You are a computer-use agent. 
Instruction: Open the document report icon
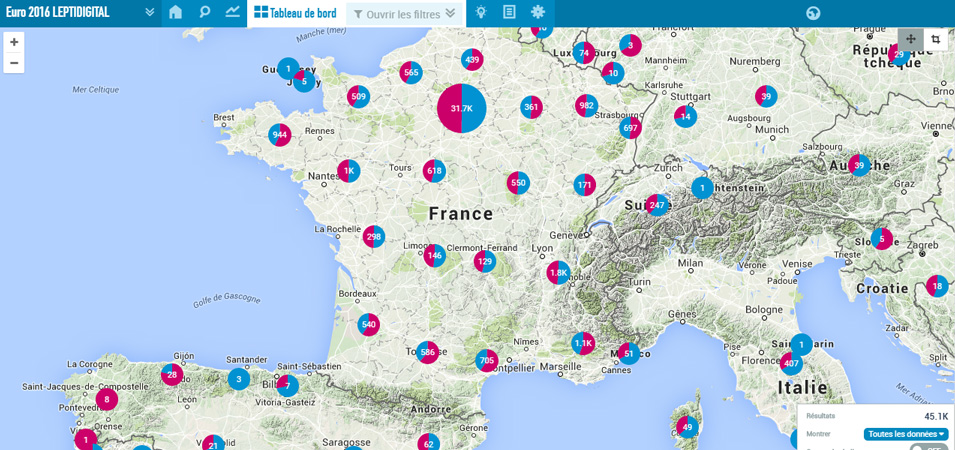point(509,12)
